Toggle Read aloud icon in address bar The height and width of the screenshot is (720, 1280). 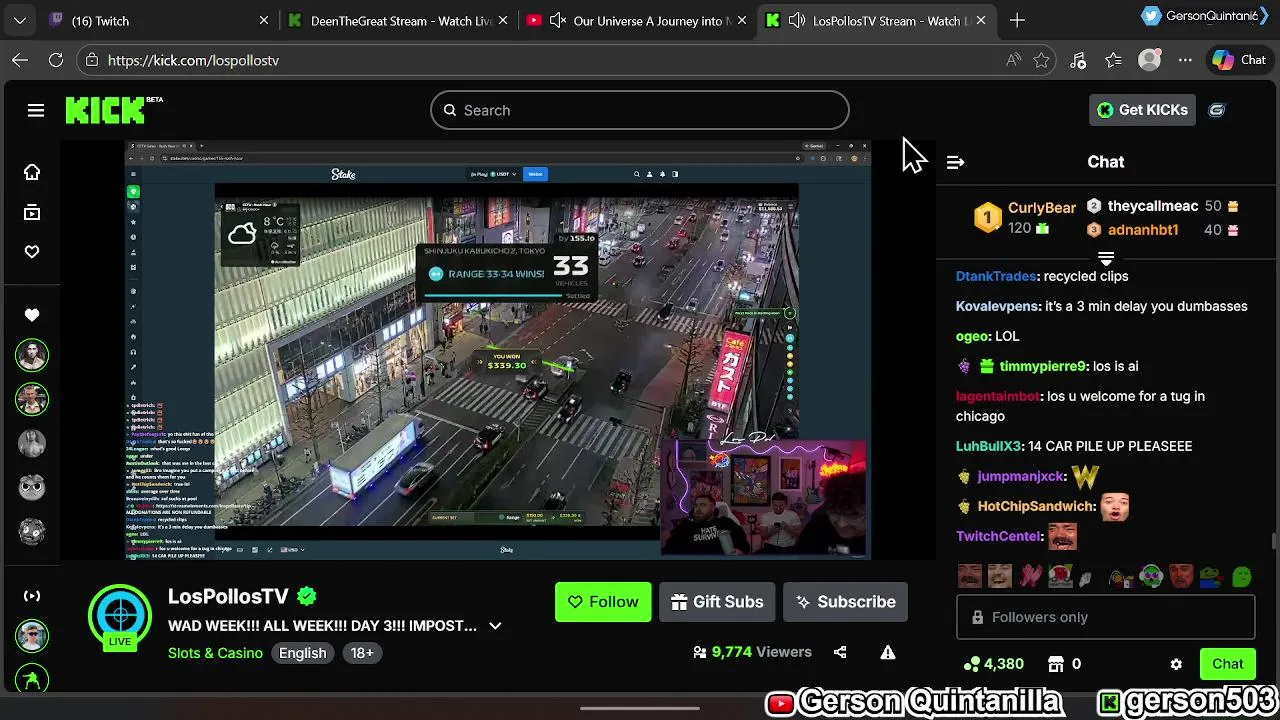1014,60
